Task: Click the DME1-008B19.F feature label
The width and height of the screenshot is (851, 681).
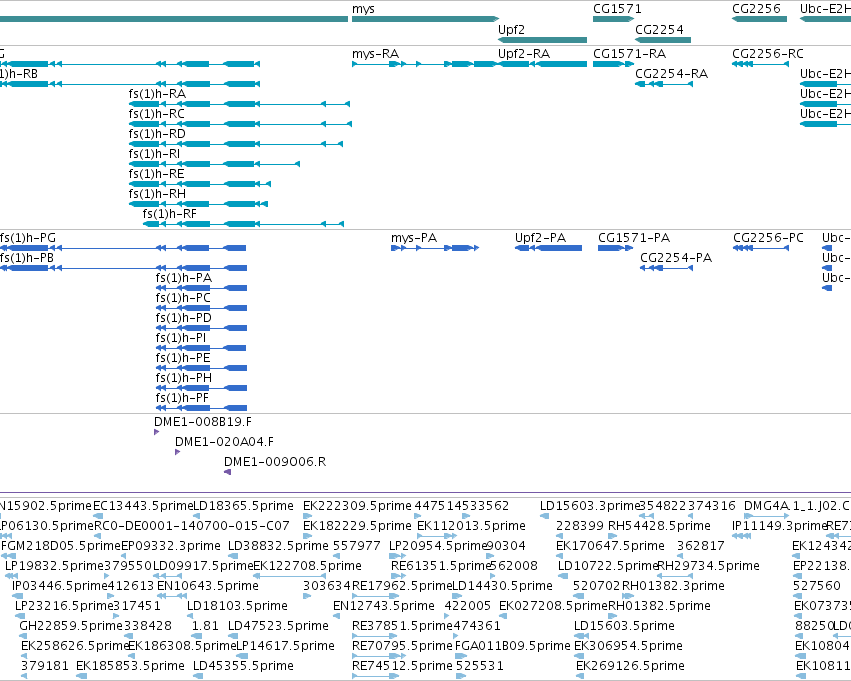Action: (x=203, y=422)
